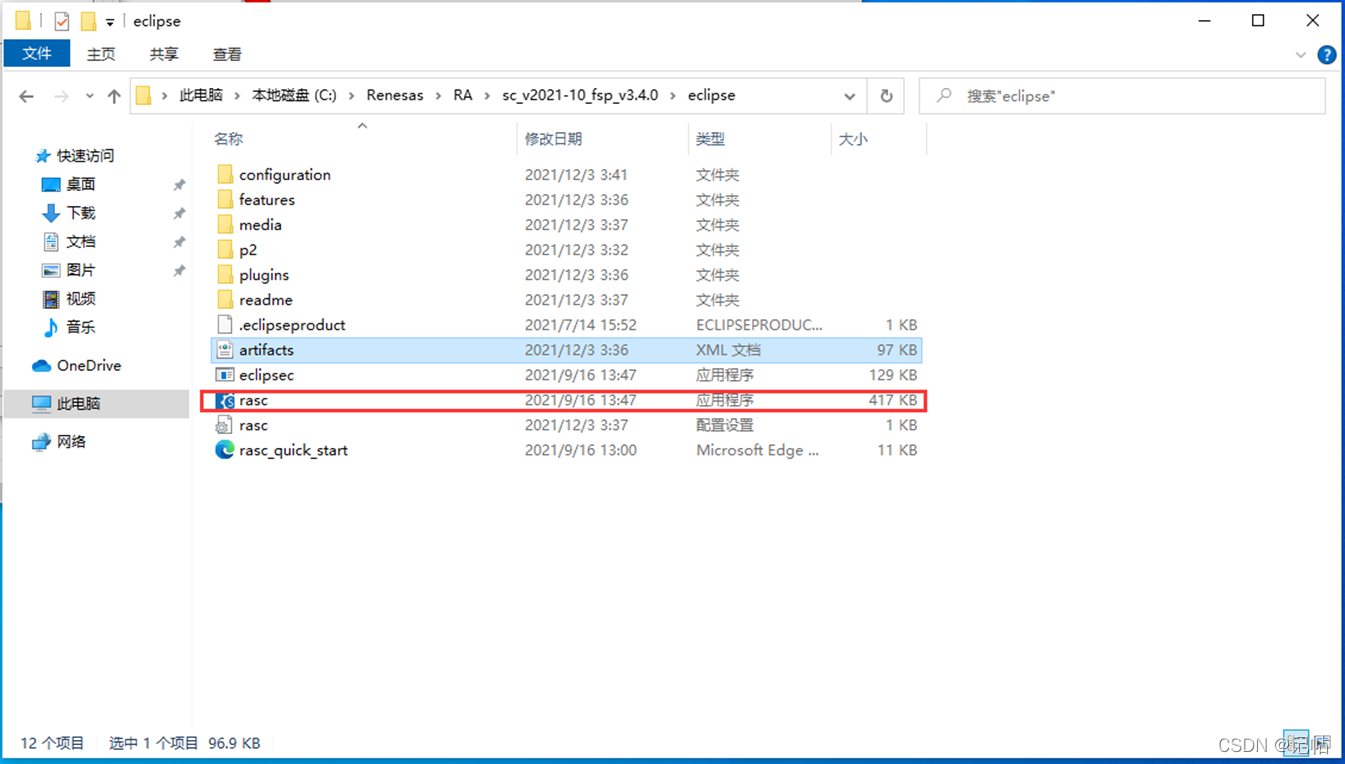Expand chevron after Renesas in address bar
Viewport: 1345px width, 764px height.
[438, 96]
